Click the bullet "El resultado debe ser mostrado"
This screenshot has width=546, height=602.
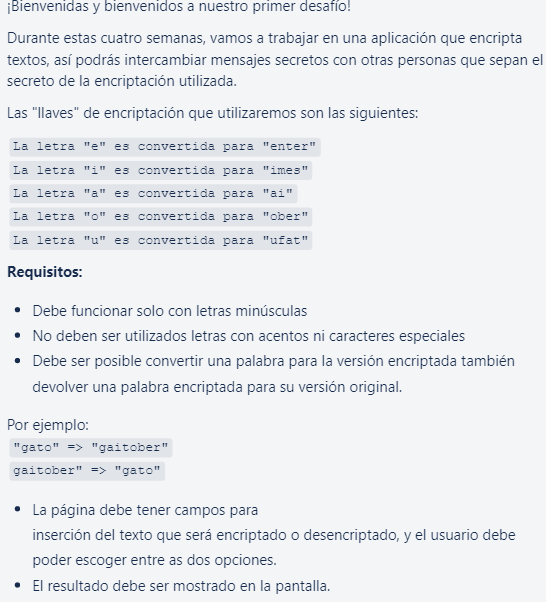point(181,586)
